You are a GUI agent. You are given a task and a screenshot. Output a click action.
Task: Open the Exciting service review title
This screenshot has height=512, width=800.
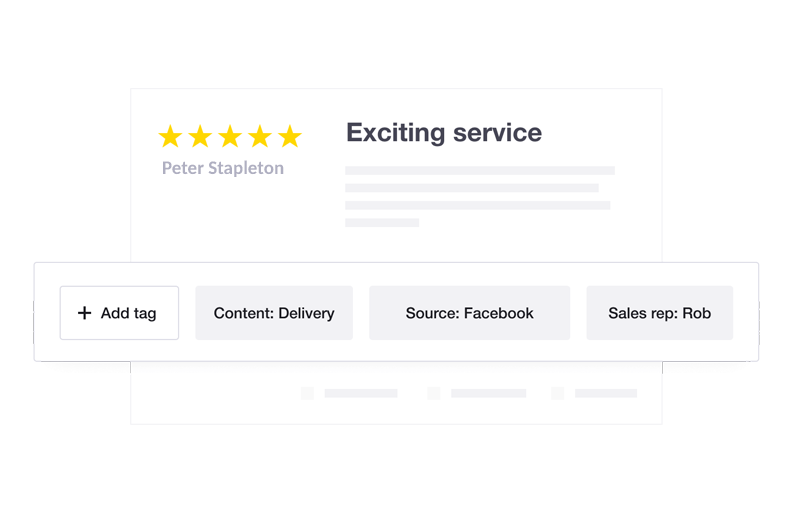point(444,133)
